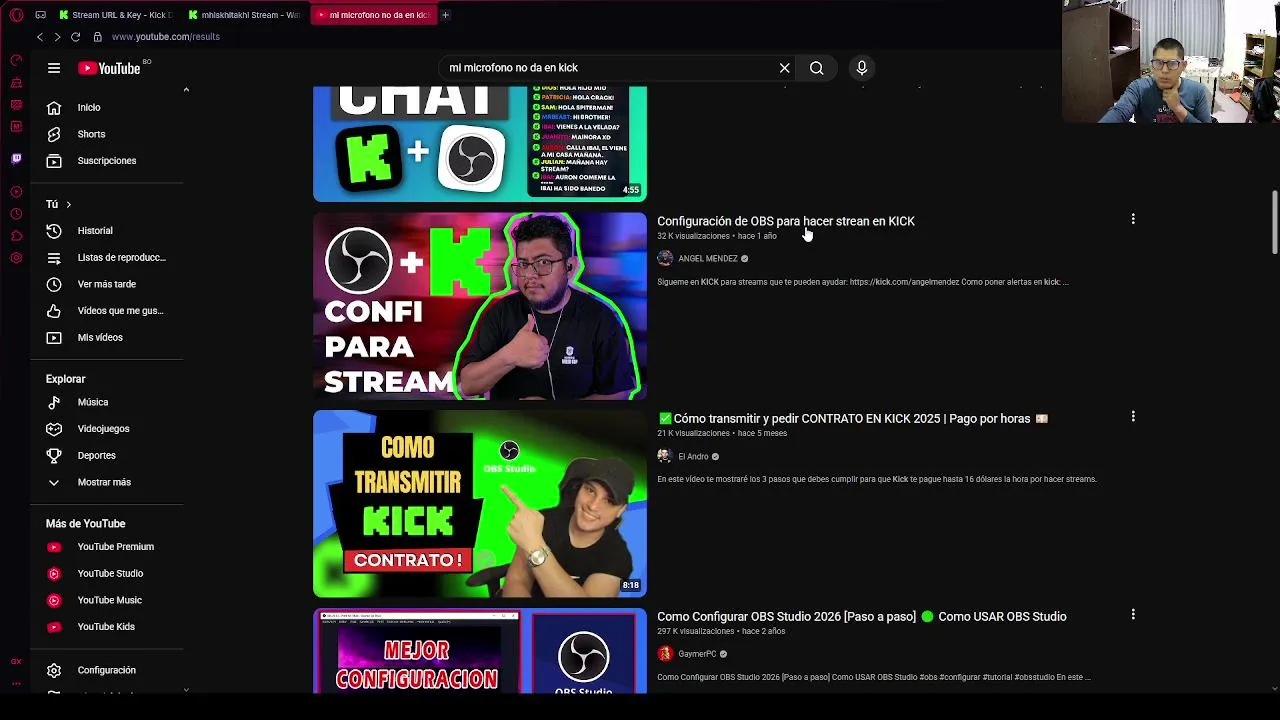The height and width of the screenshot is (720, 1280).
Task: Click the YouTube logo
Action: [x=109, y=68]
